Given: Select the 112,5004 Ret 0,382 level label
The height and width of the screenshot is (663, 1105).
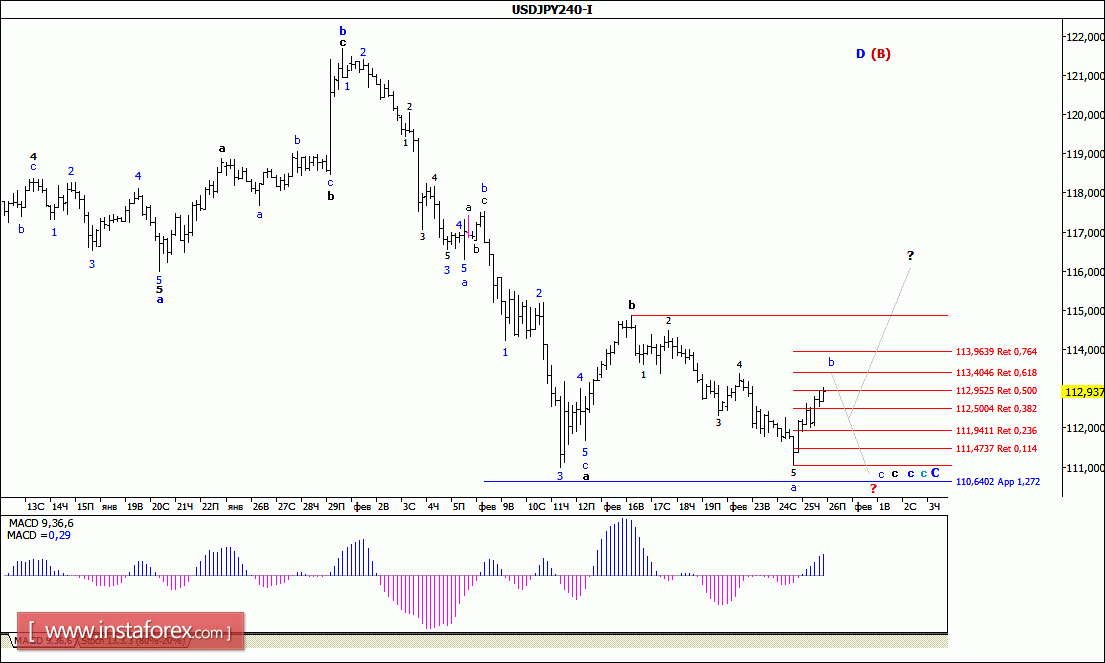Looking at the screenshot, I should tap(996, 409).
